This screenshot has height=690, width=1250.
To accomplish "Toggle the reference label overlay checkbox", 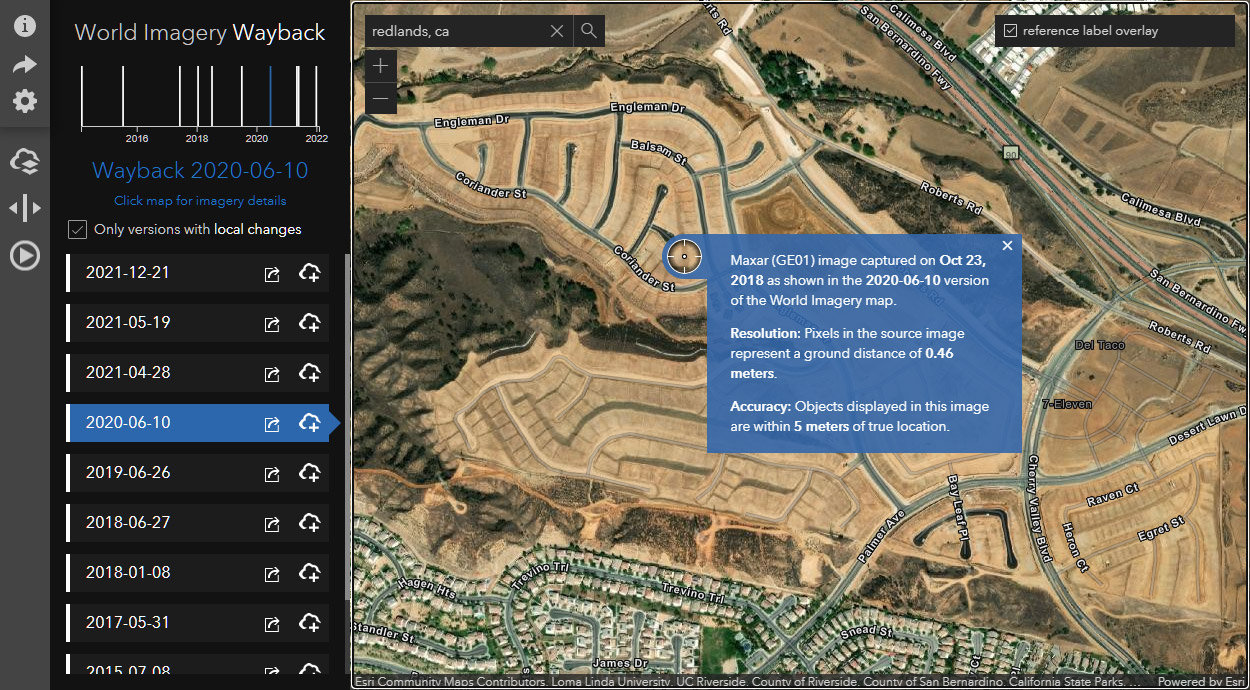I will pyautogui.click(x=1010, y=31).
